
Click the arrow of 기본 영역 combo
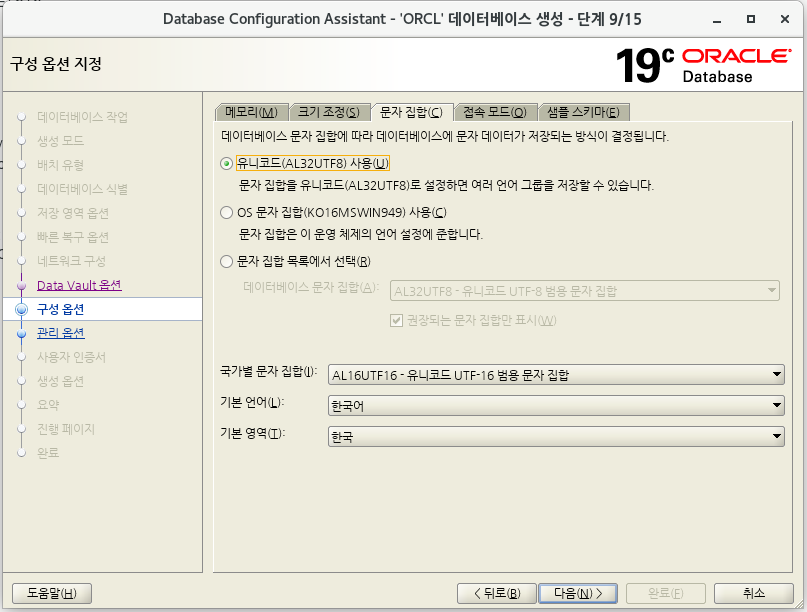tap(777, 436)
